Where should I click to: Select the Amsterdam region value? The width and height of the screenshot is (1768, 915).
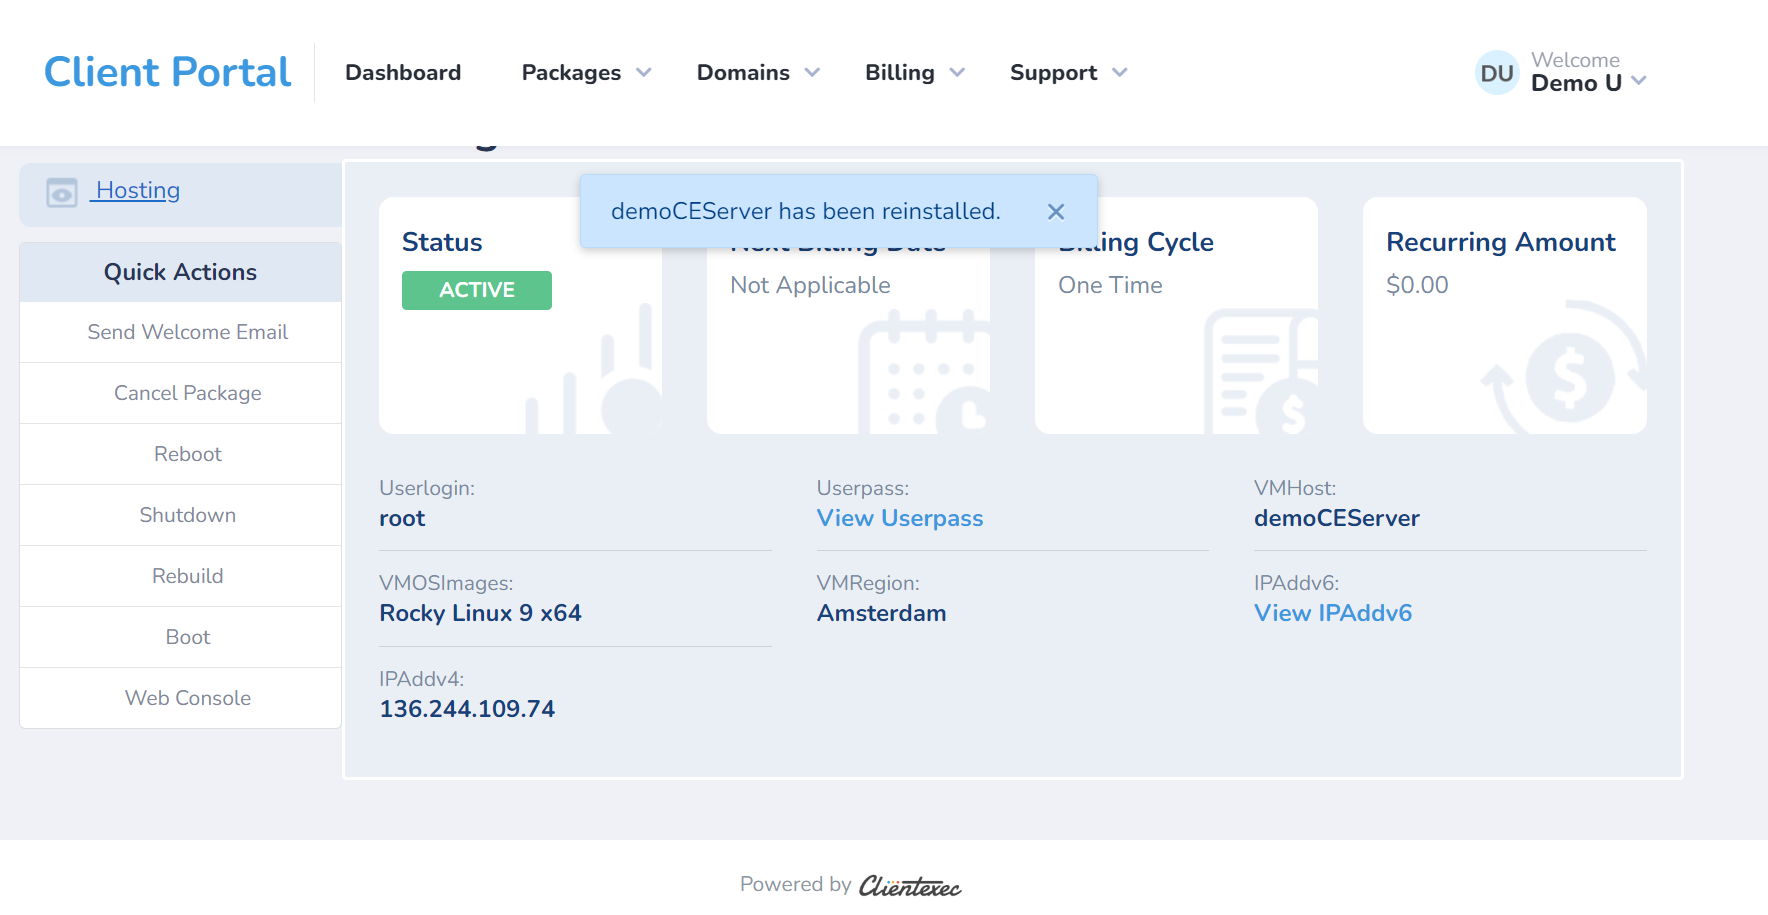click(881, 613)
